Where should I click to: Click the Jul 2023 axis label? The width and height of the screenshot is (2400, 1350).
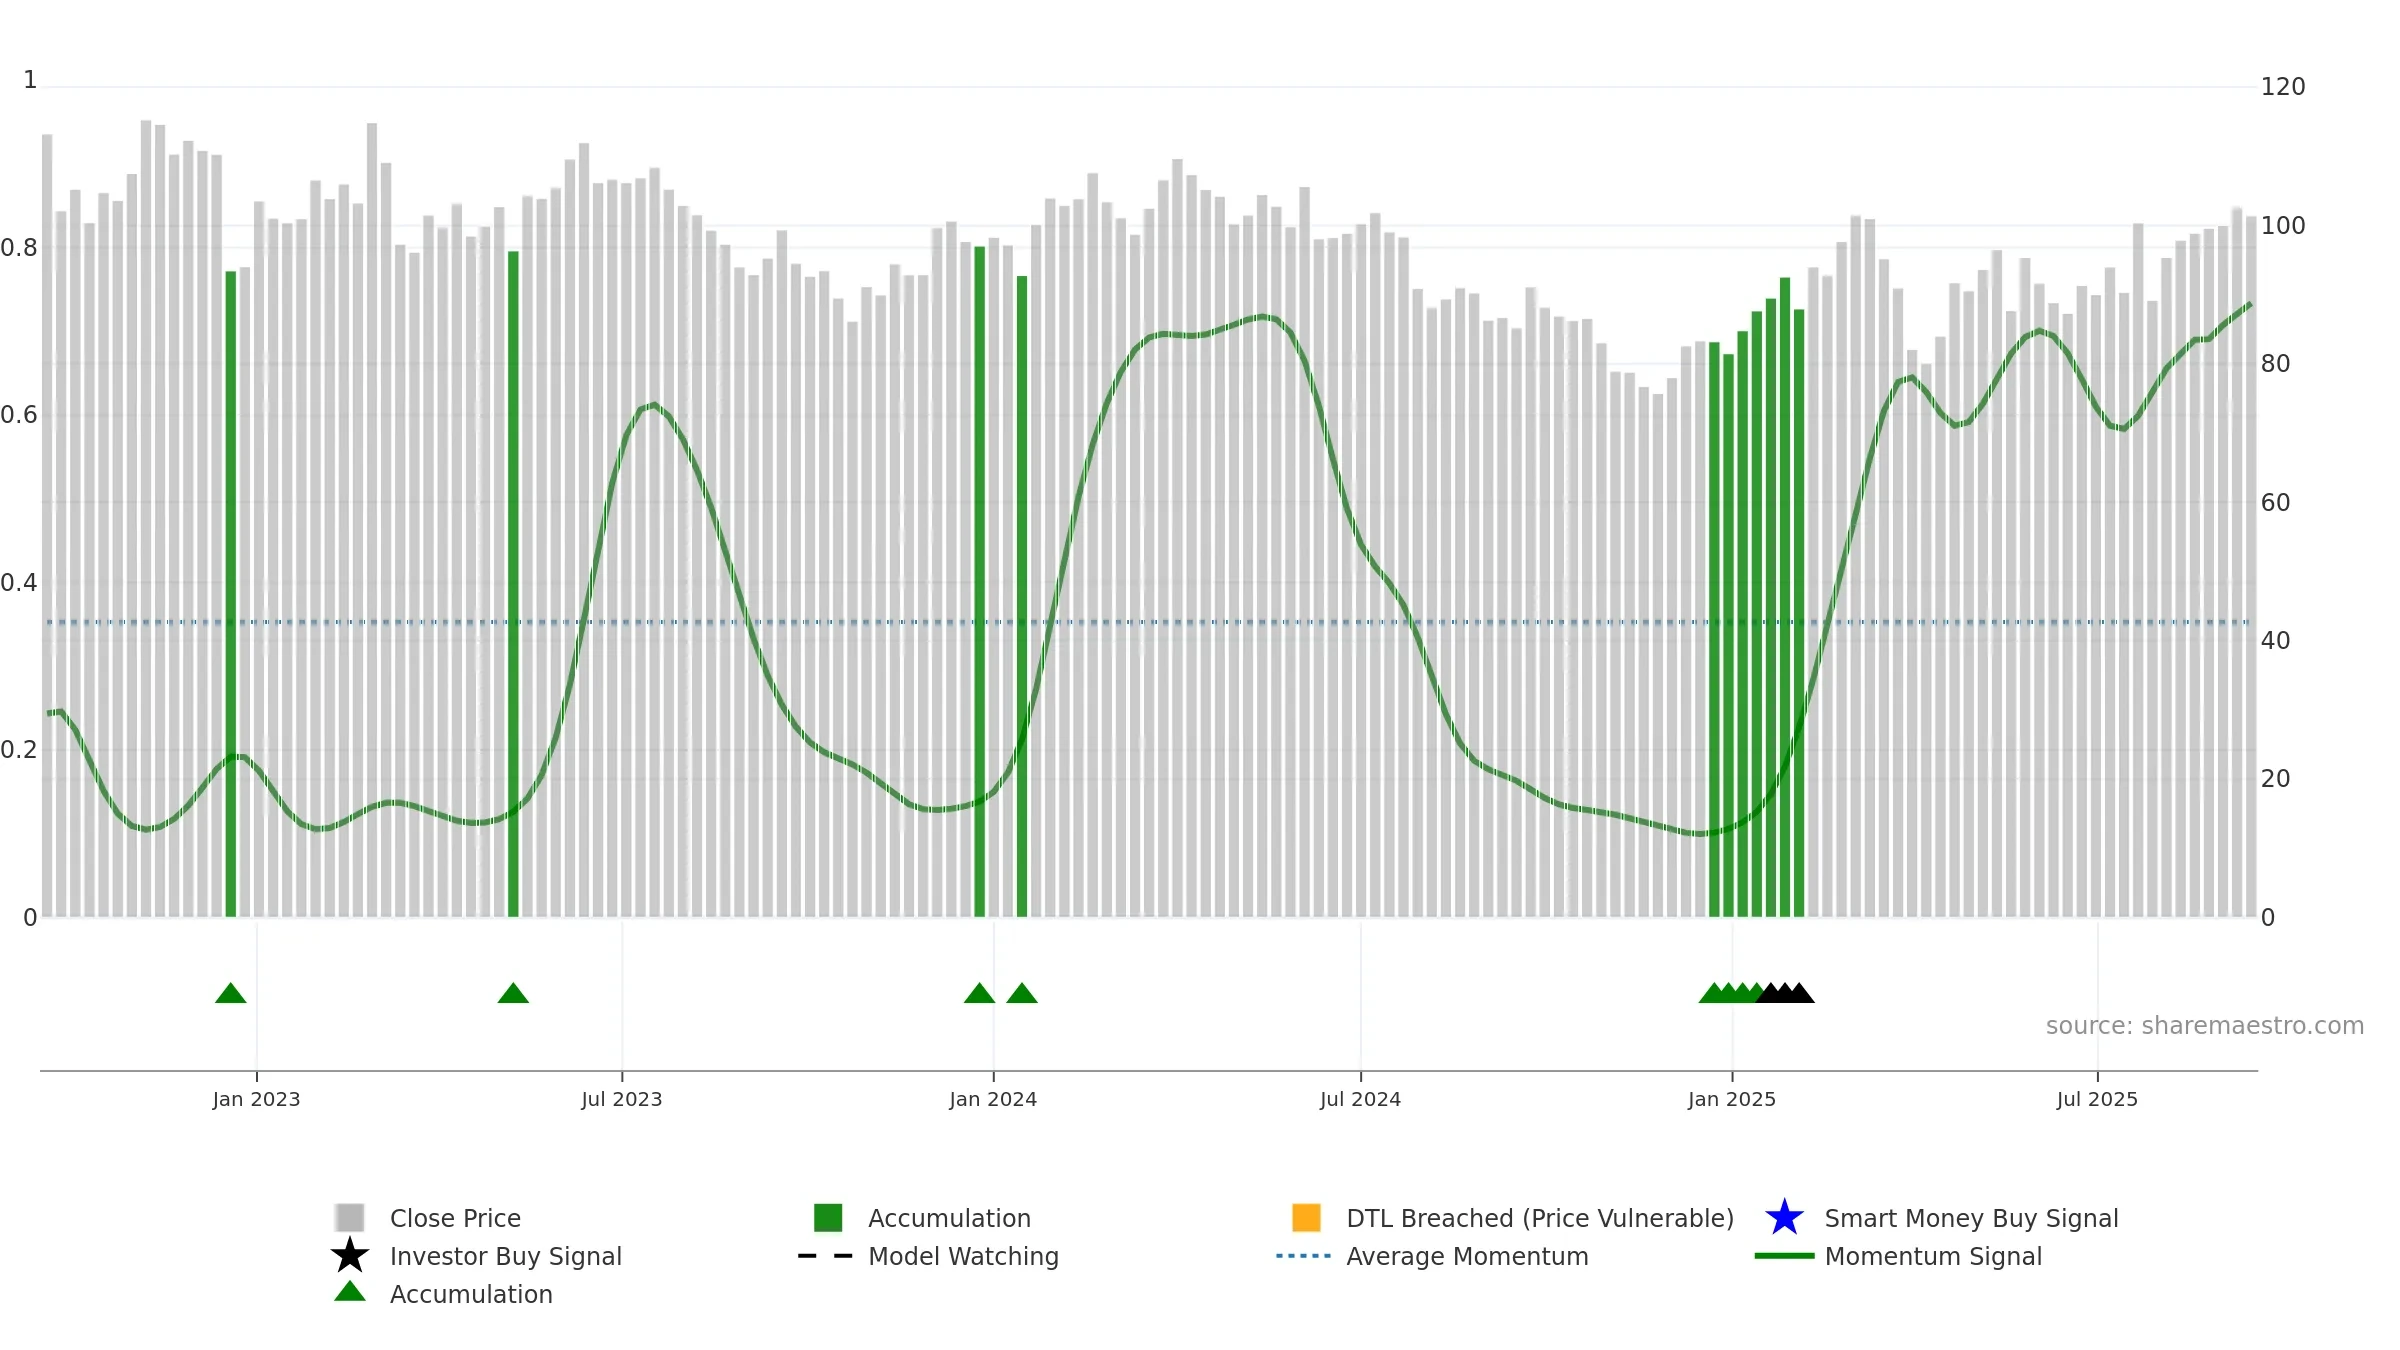[x=622, y=1099]
